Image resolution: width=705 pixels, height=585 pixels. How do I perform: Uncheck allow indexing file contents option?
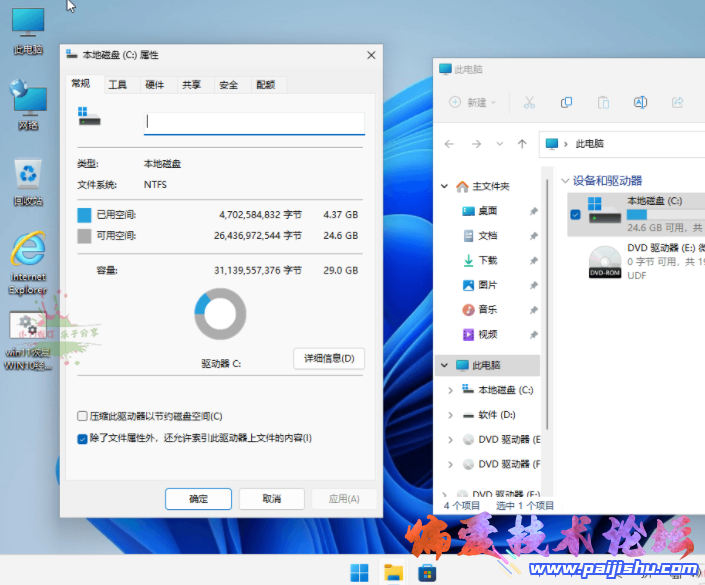pos(83,438)
